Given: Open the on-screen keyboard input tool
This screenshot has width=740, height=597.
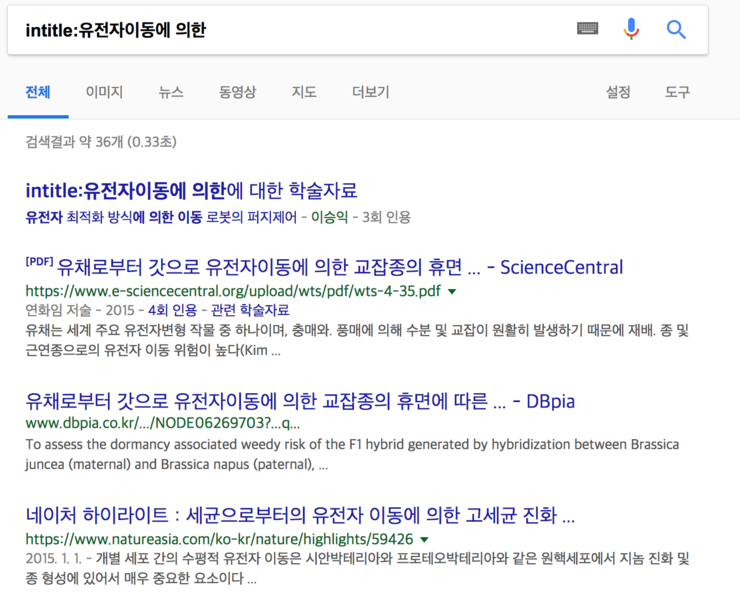Looking at the screenshot, I should (588, 29).
